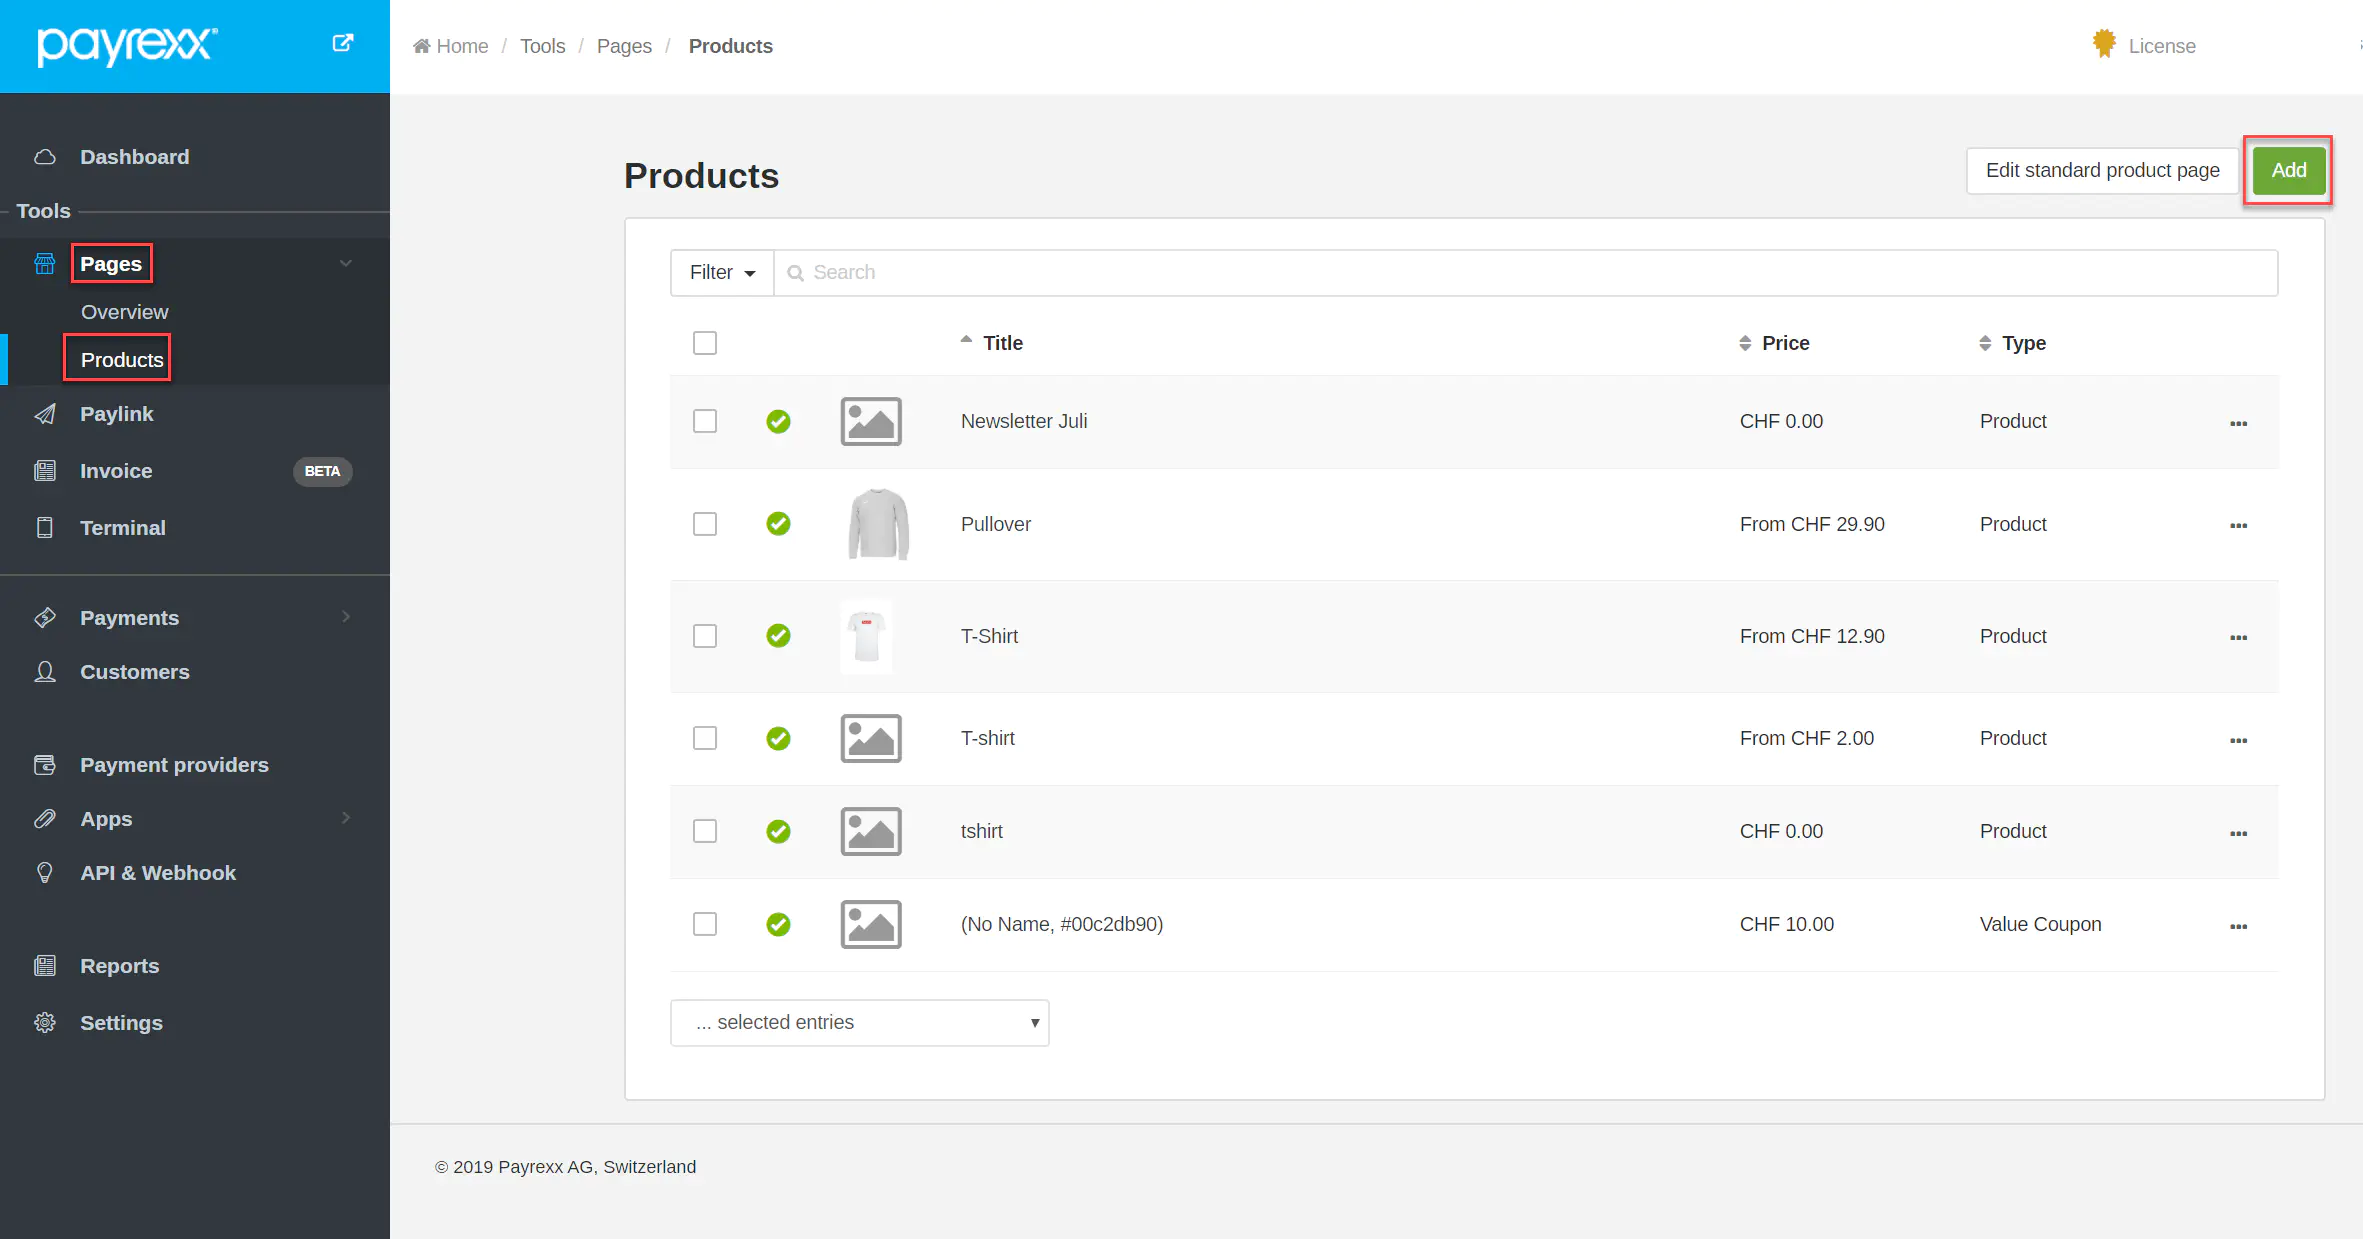Screen dimensions: 2363x1239
Task: Click the green Add button
Action: (x=2288, y=170)
